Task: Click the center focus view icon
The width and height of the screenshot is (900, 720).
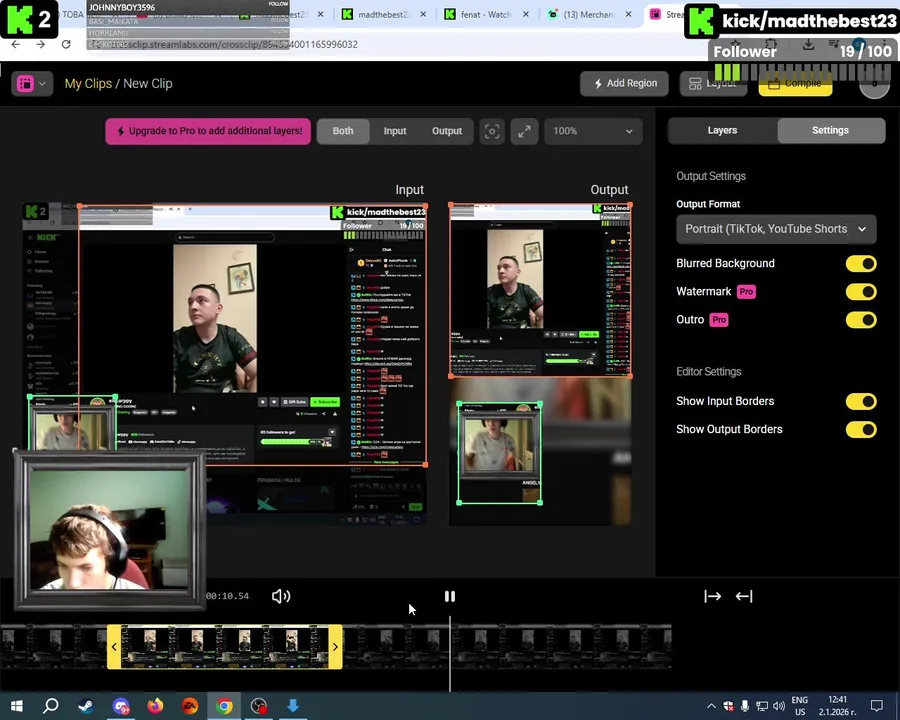Action: (492, 131)
